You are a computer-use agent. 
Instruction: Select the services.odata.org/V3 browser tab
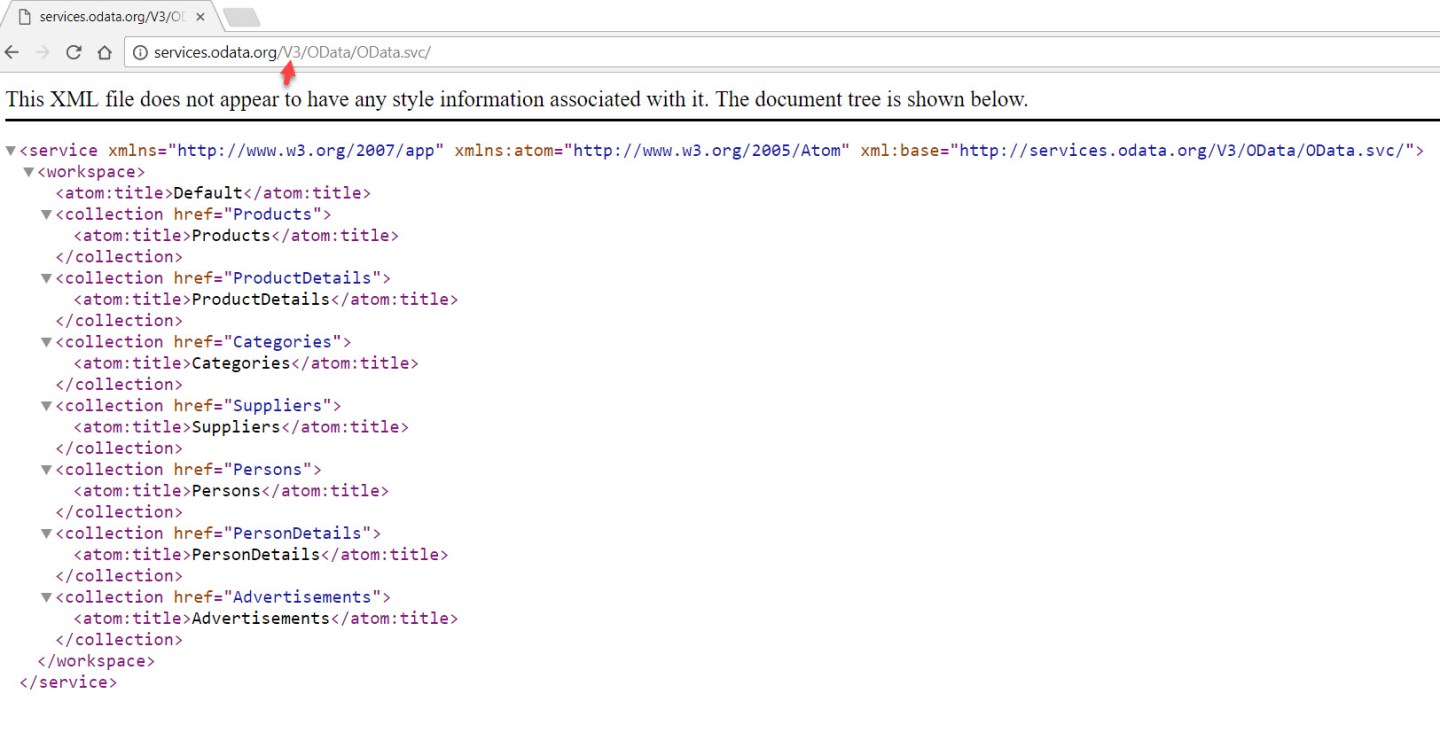point(110,16)
